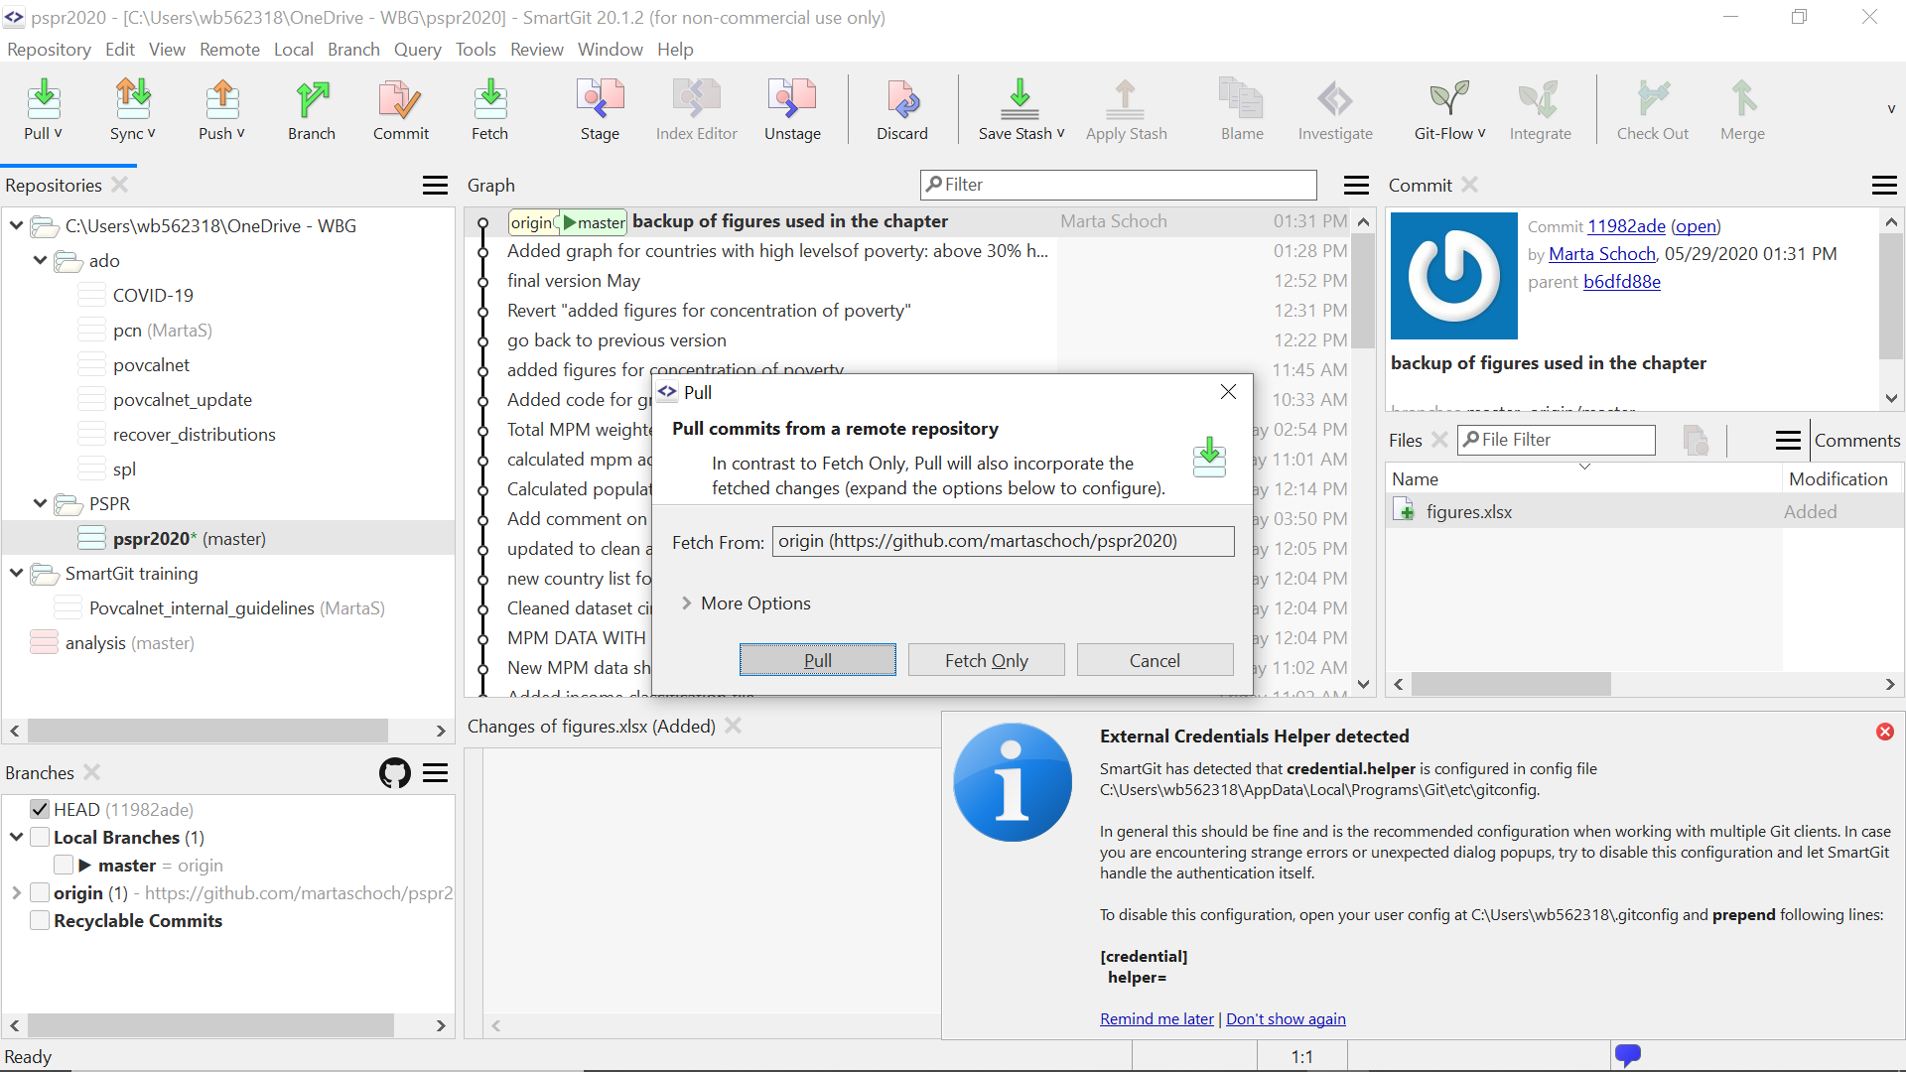Open the Files panel hamburger menu
Viewport: 1906px width, 1072px height.
pyautogui.click(x=1788, y=440)
